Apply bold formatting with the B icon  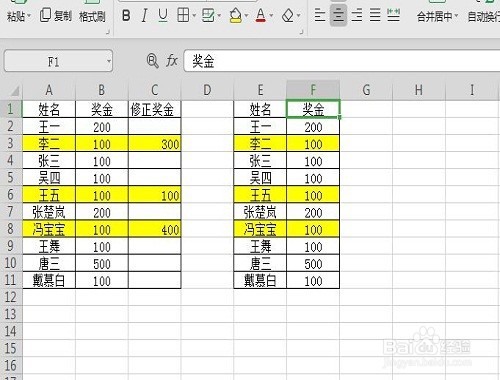[126, 15]
